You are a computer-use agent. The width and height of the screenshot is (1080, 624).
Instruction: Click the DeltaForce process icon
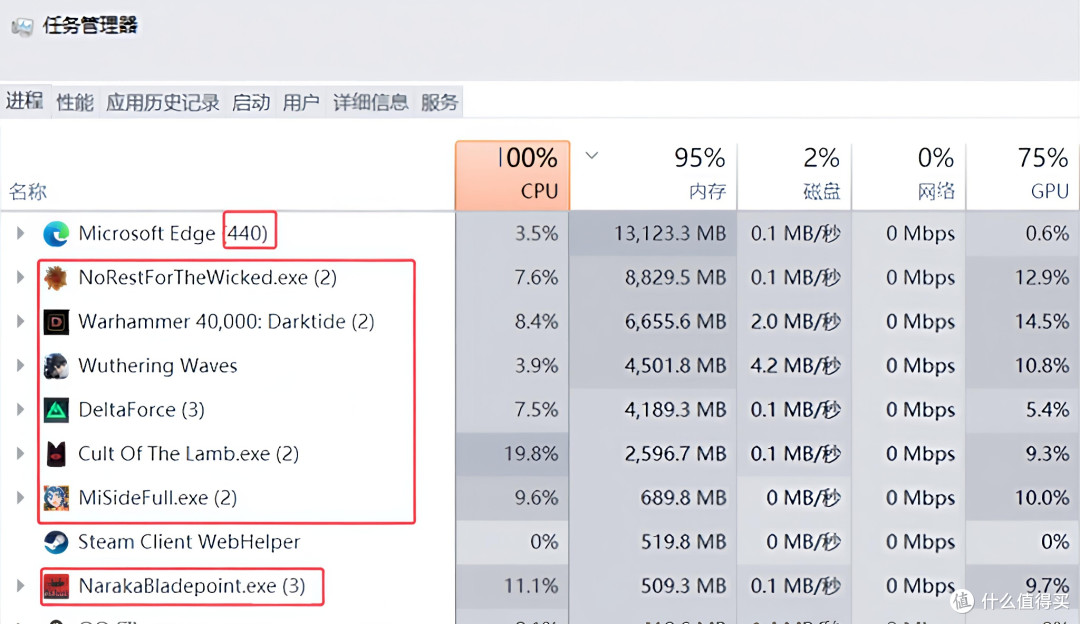pyautogui.click(x=56, y=410)
